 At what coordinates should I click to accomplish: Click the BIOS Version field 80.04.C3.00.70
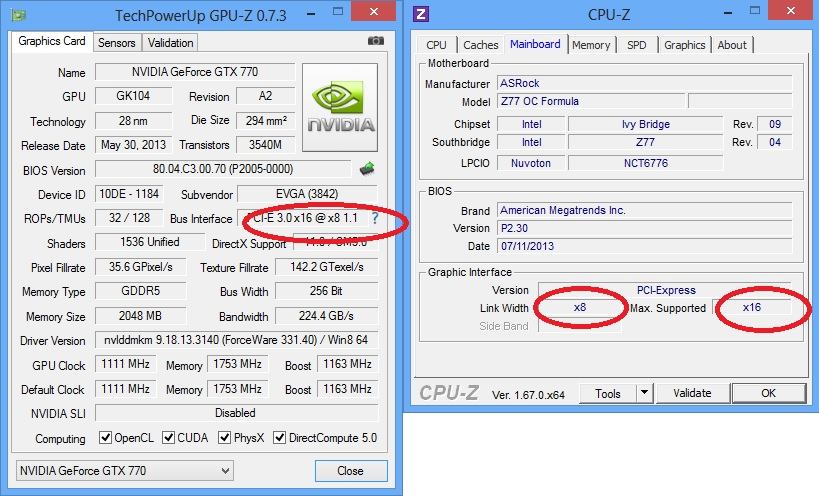[223, 169]
